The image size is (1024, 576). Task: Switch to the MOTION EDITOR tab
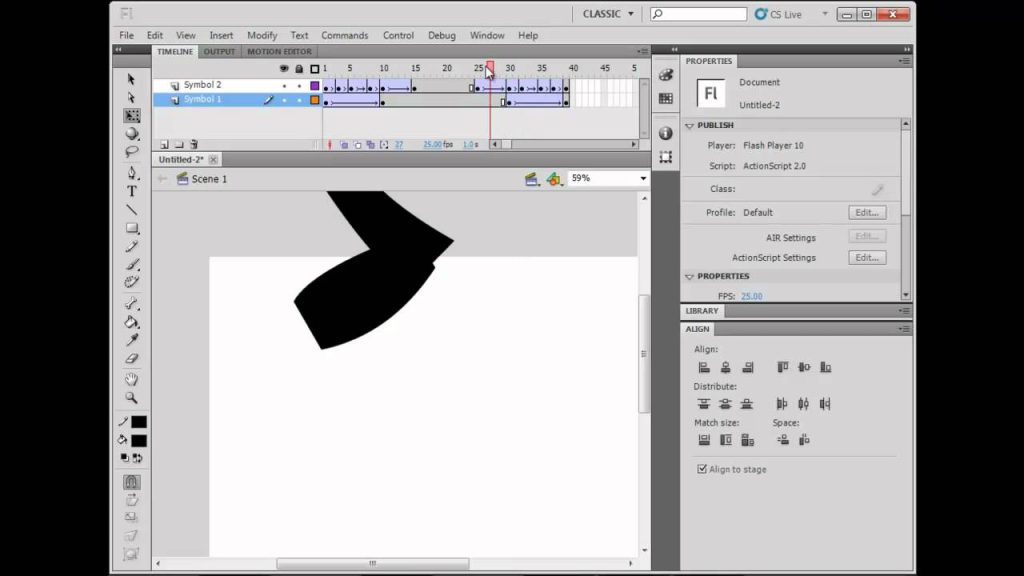[x=279, y=52]
